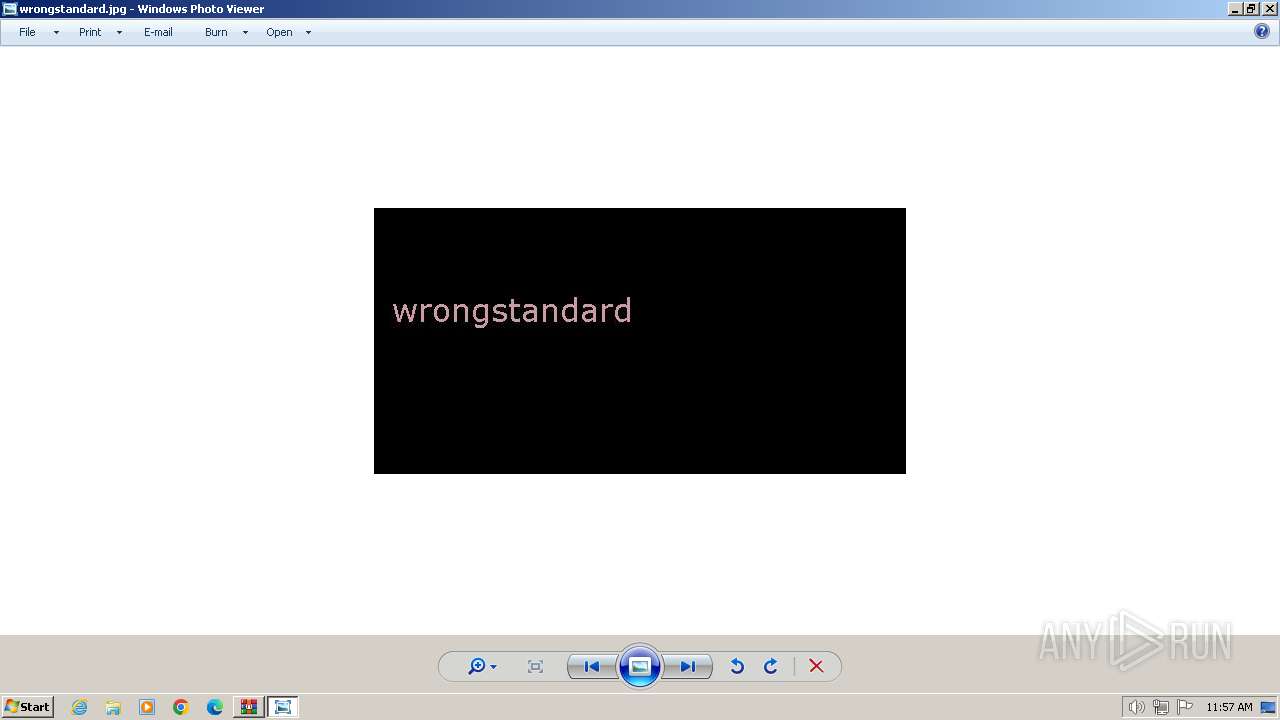Choose E-mail from the toolbar
The height and width of the screenshot is (720, 1280).
point(158,32)
